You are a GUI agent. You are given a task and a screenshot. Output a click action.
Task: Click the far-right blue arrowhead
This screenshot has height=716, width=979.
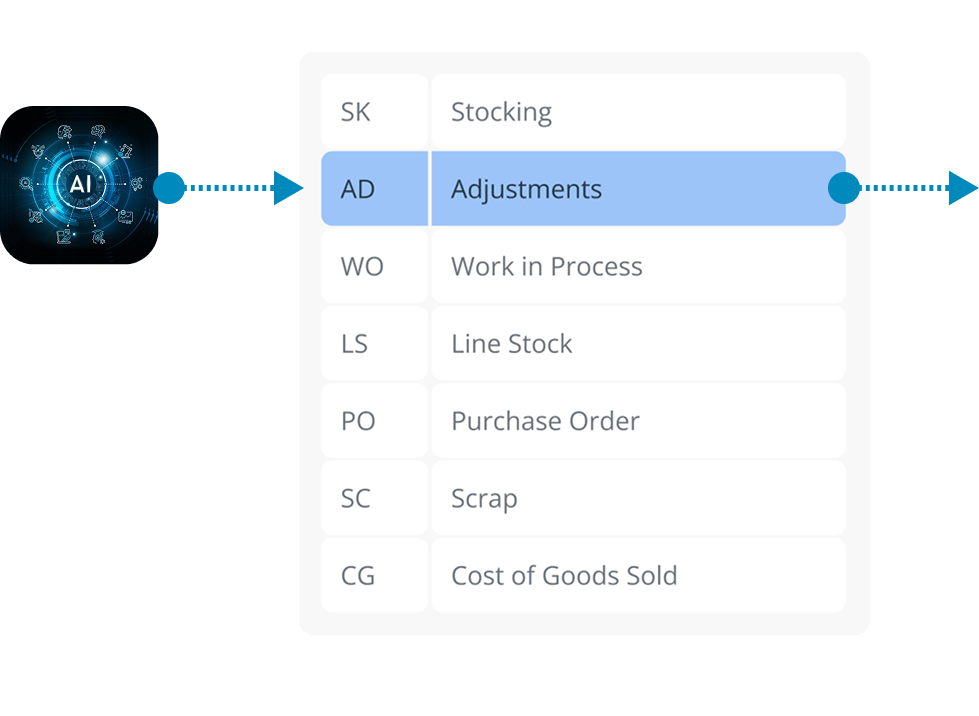pos(963,187)
